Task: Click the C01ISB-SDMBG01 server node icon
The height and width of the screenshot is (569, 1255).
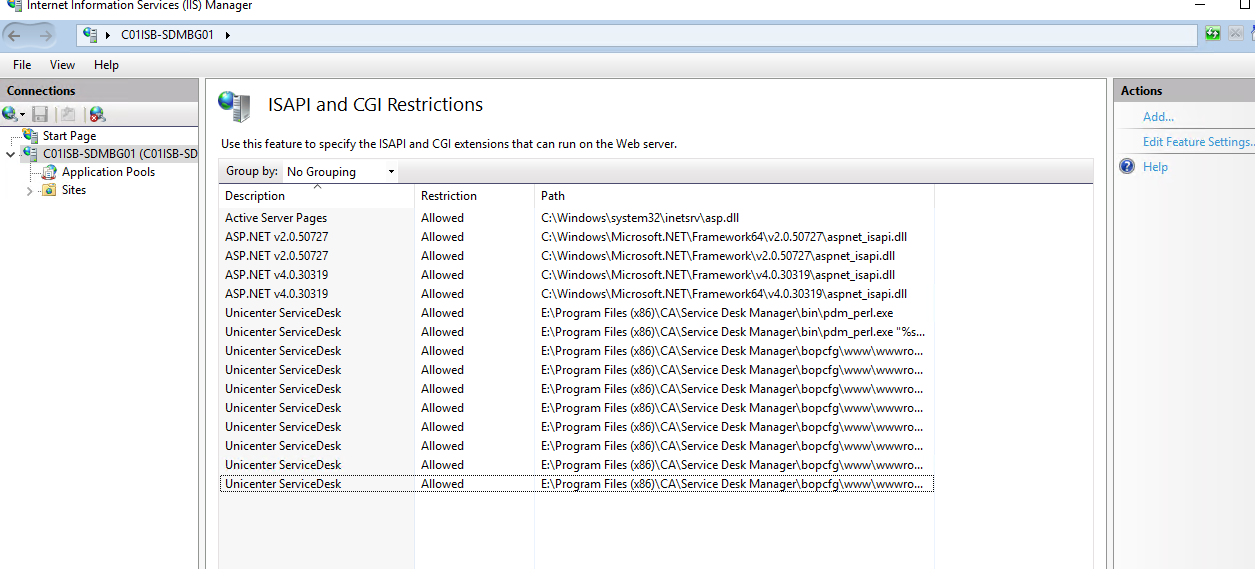Action: (x=30, y=154)
